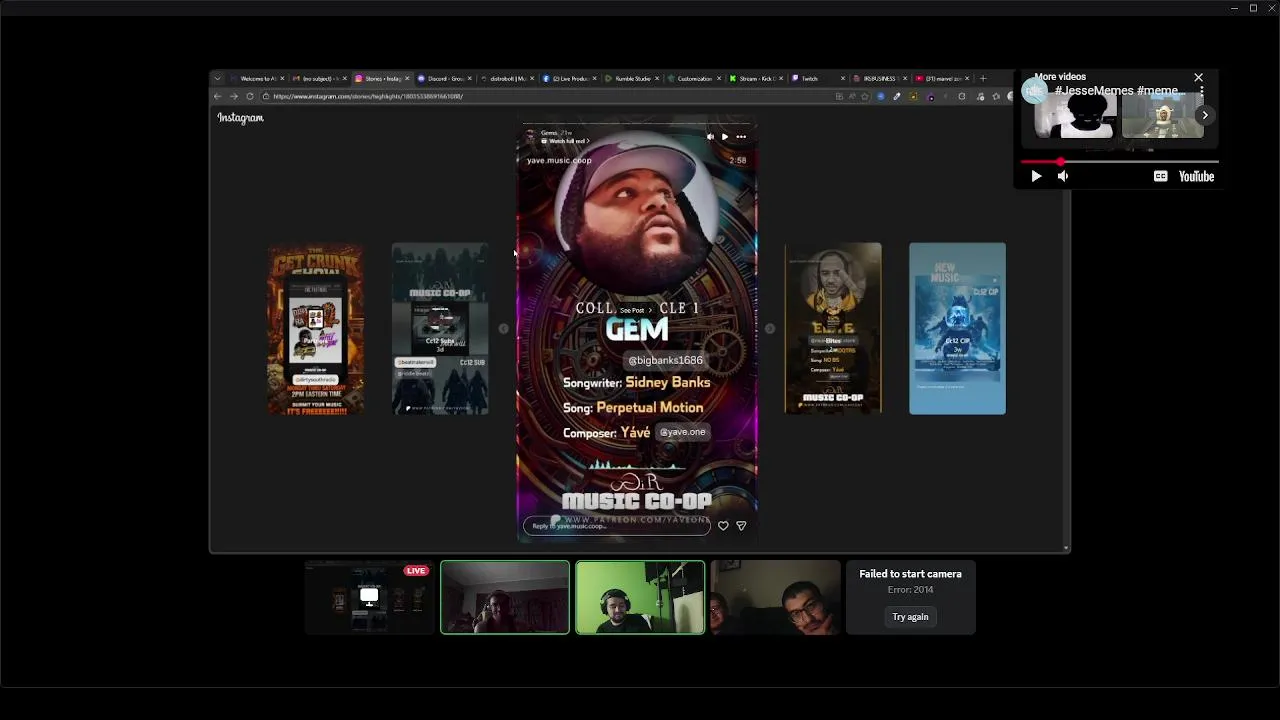Tap the @yave.one mention sticker
This screenshot has width=1280, height=720.
click(682, 432)
